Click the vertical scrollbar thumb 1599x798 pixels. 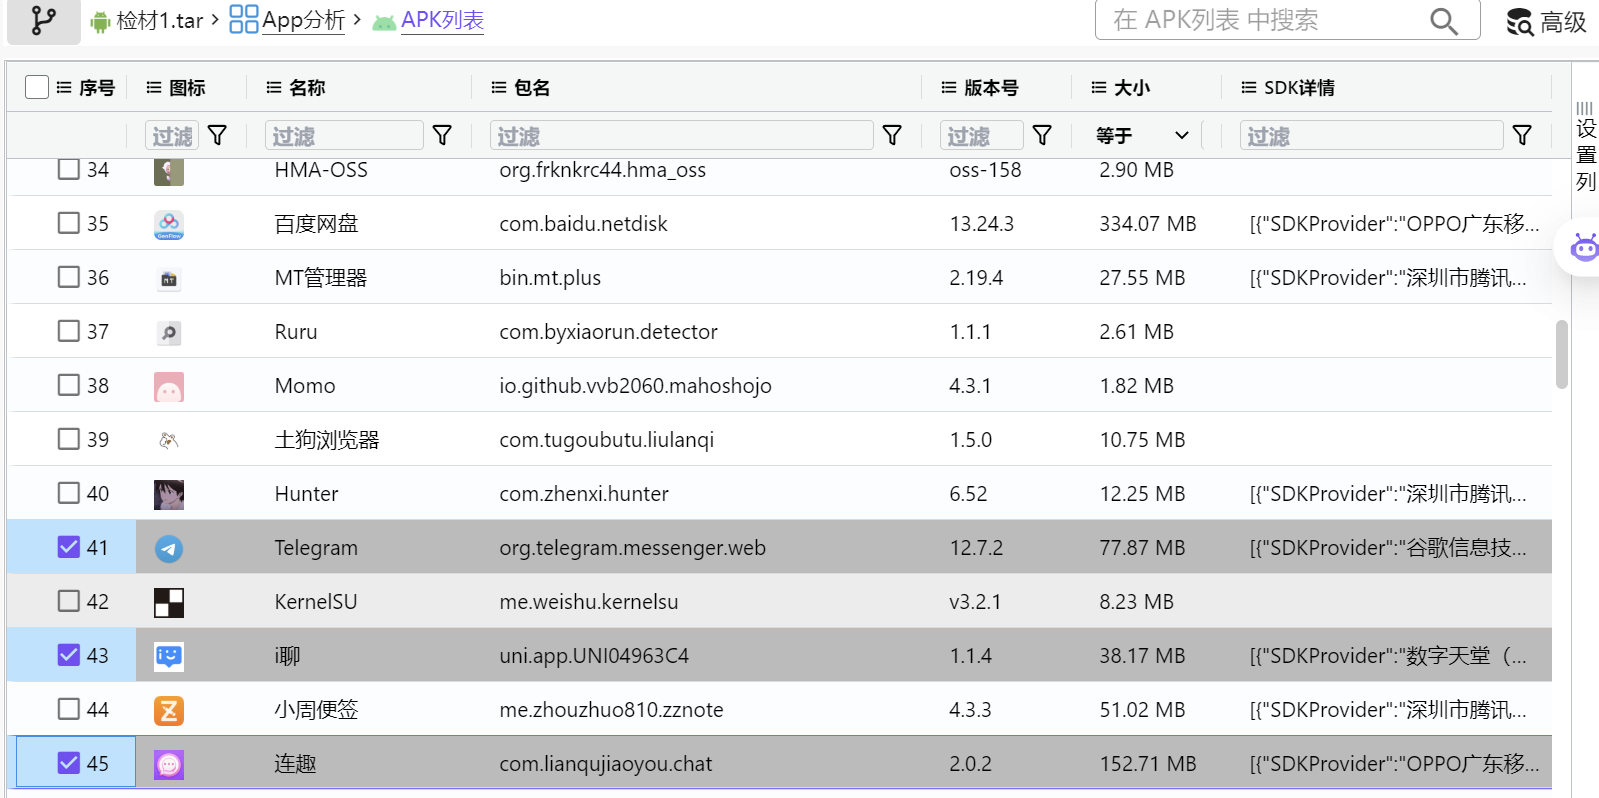coord(1562,354)
